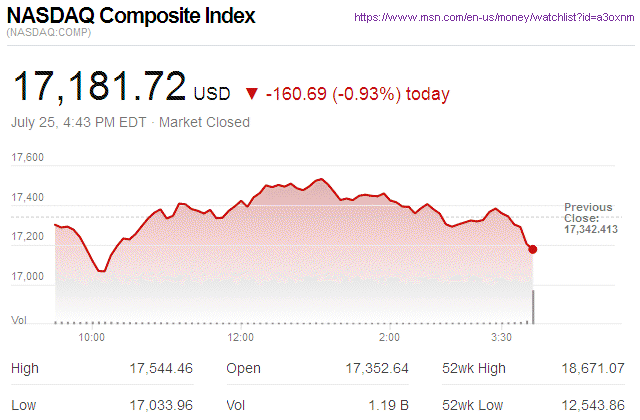Image resolution: width=640 pixels, height=420 pixels.
Task: Click the red endpoint dot on chart line
Action: click(x=532, y=249)
